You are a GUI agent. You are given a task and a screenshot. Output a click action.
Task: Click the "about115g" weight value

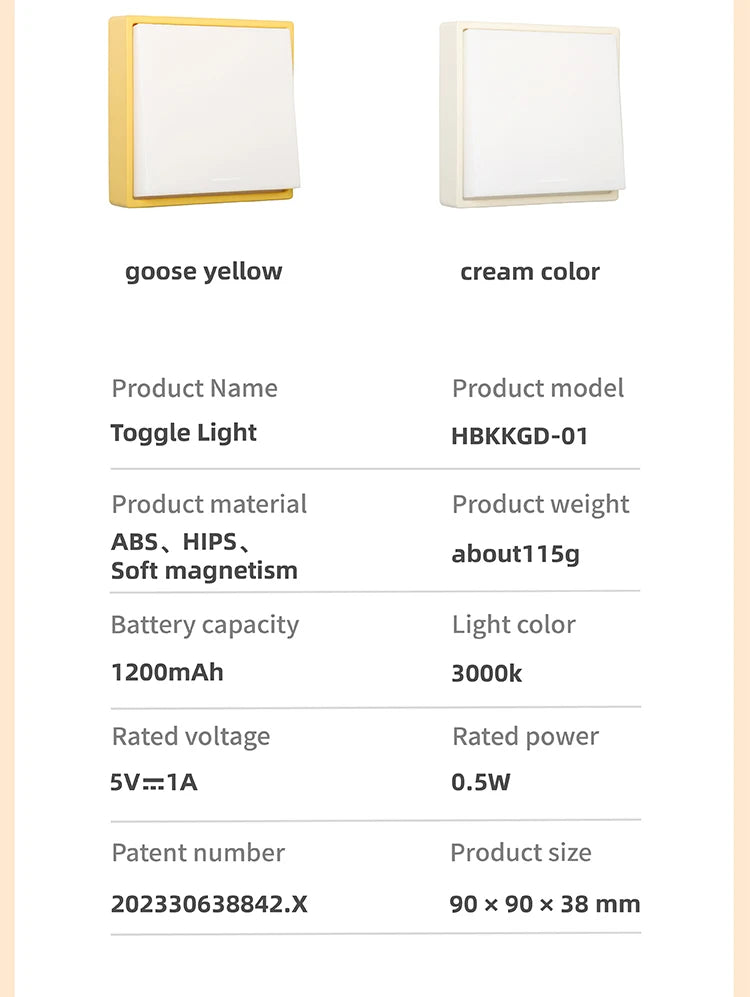515,554
